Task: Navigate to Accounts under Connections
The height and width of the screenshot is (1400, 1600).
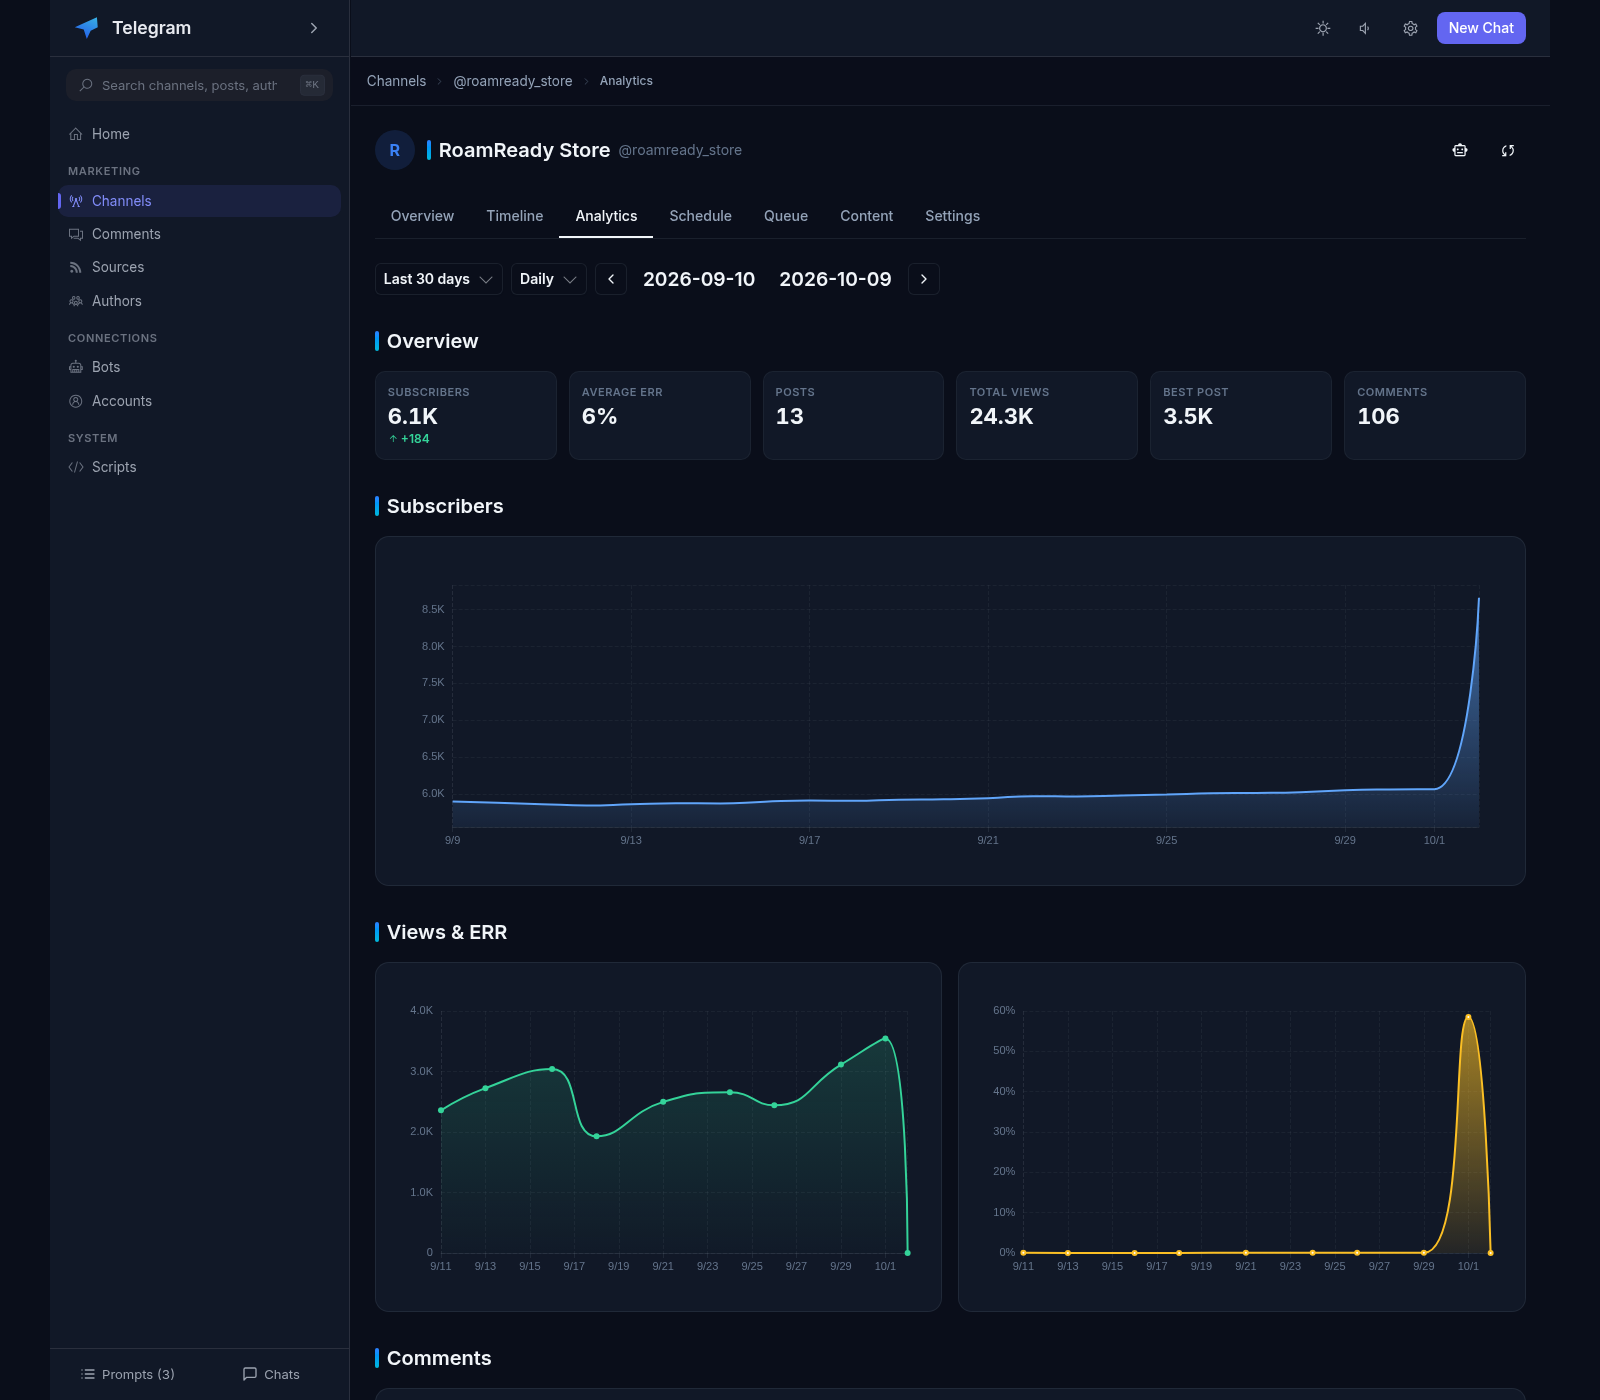Action: click(x=199, y=401)
